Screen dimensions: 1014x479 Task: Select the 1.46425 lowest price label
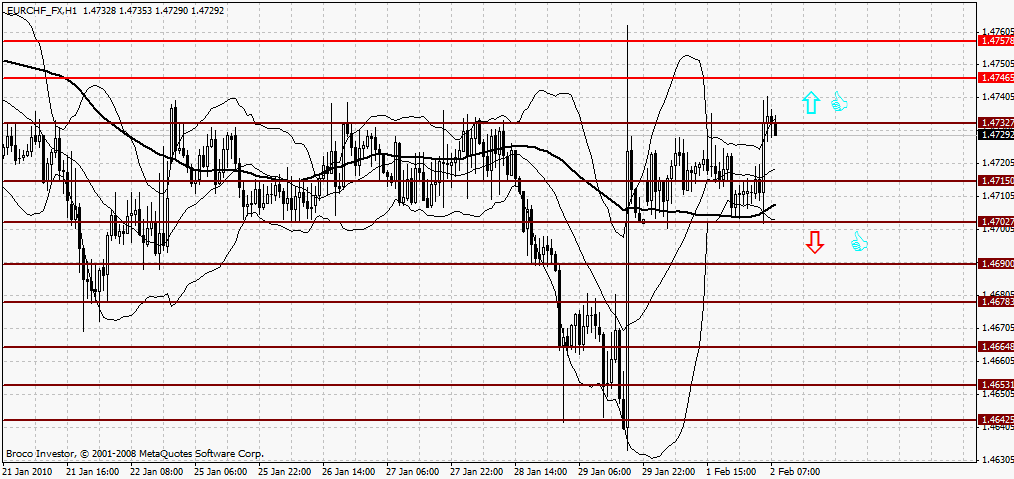996,420
